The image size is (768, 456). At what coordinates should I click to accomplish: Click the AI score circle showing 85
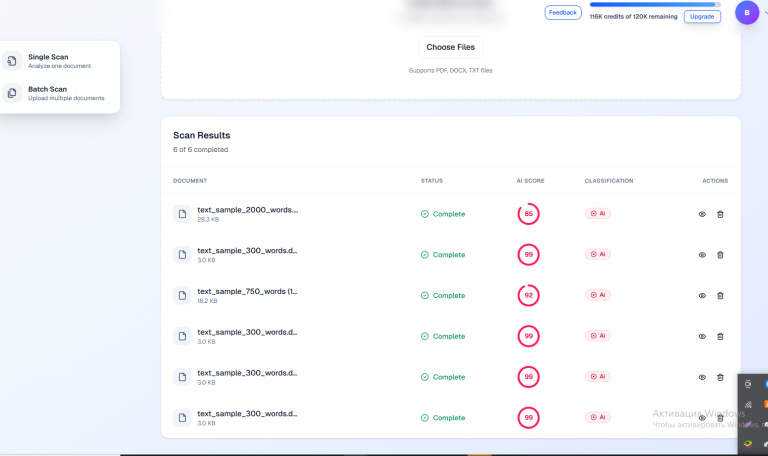click(x=528, y=214)
